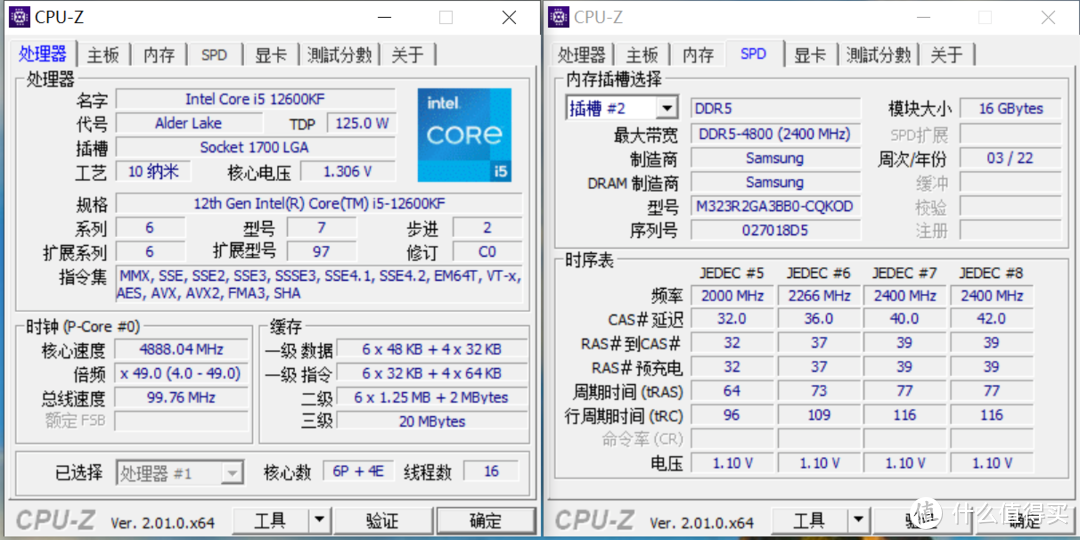
Task: Switch to 处理器 tab in right window
Action: [x=582, y=55]
